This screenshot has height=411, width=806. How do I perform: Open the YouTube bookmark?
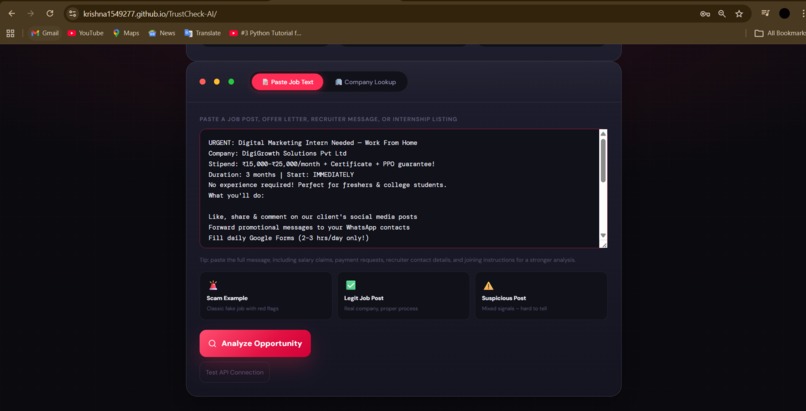pos(85,33)
